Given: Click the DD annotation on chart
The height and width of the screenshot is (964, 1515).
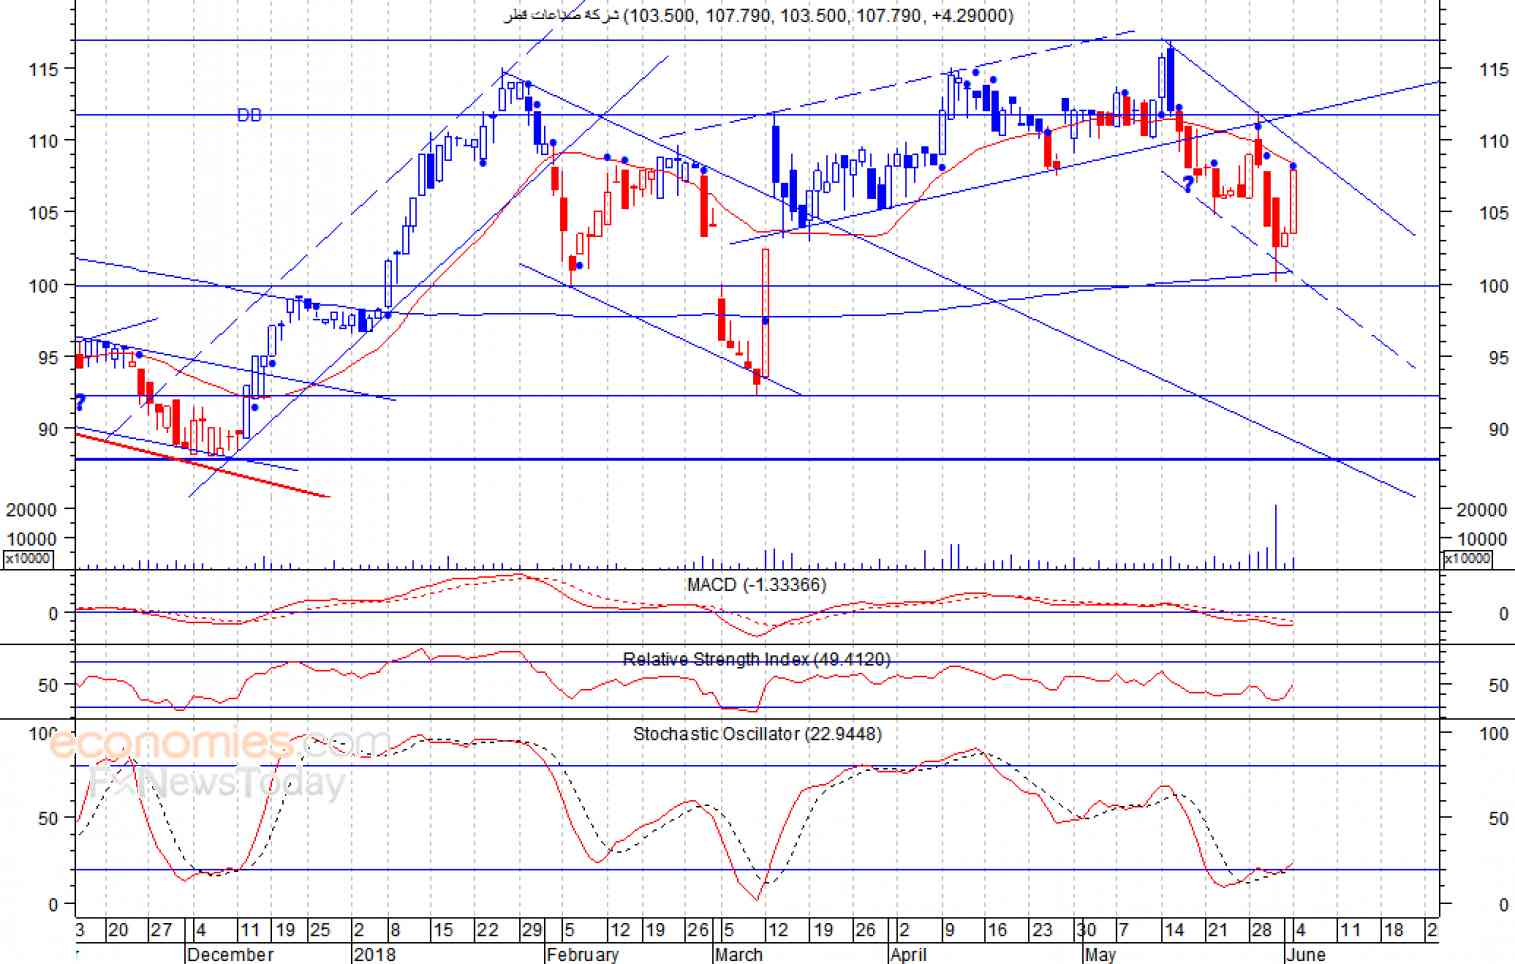Looking at the screenshot, I should [x=249, y=115].
